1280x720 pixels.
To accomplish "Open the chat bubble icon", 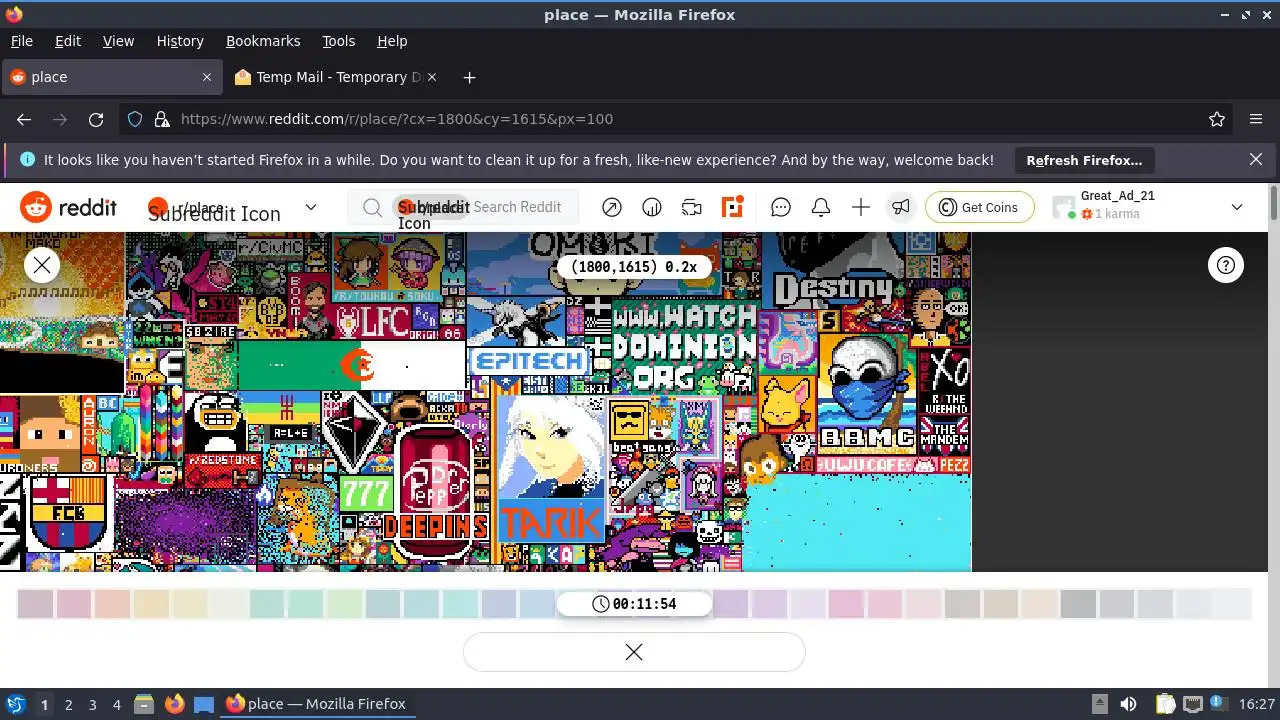I will (x=781, y=207).
